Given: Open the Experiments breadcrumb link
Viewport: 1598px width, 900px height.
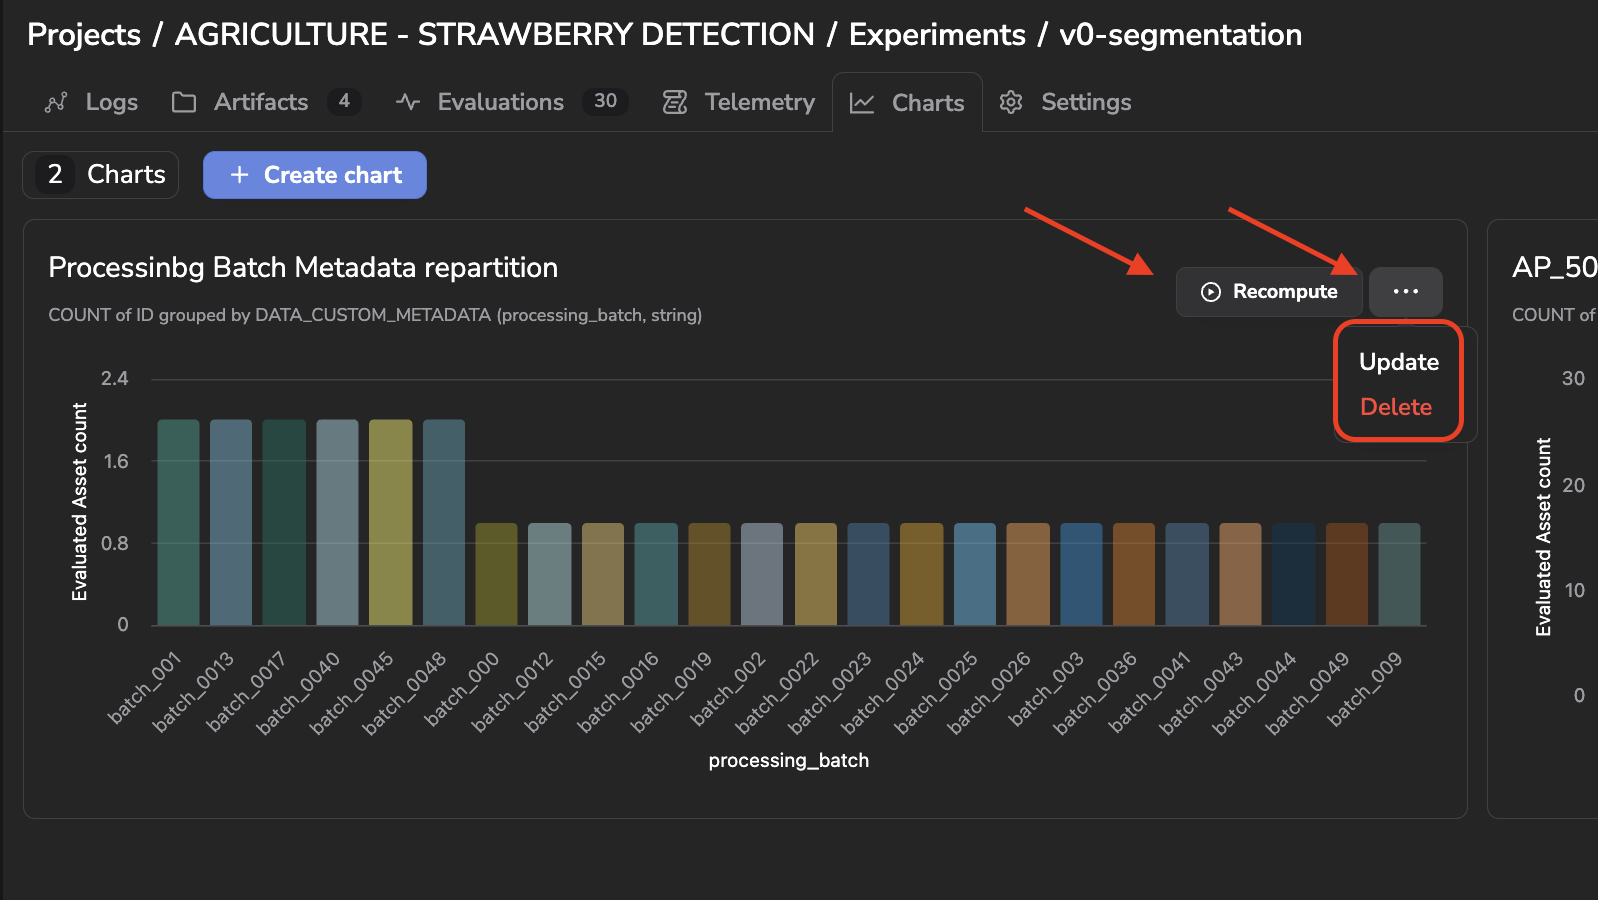Looking at the screenshot, I should [937, 35].
